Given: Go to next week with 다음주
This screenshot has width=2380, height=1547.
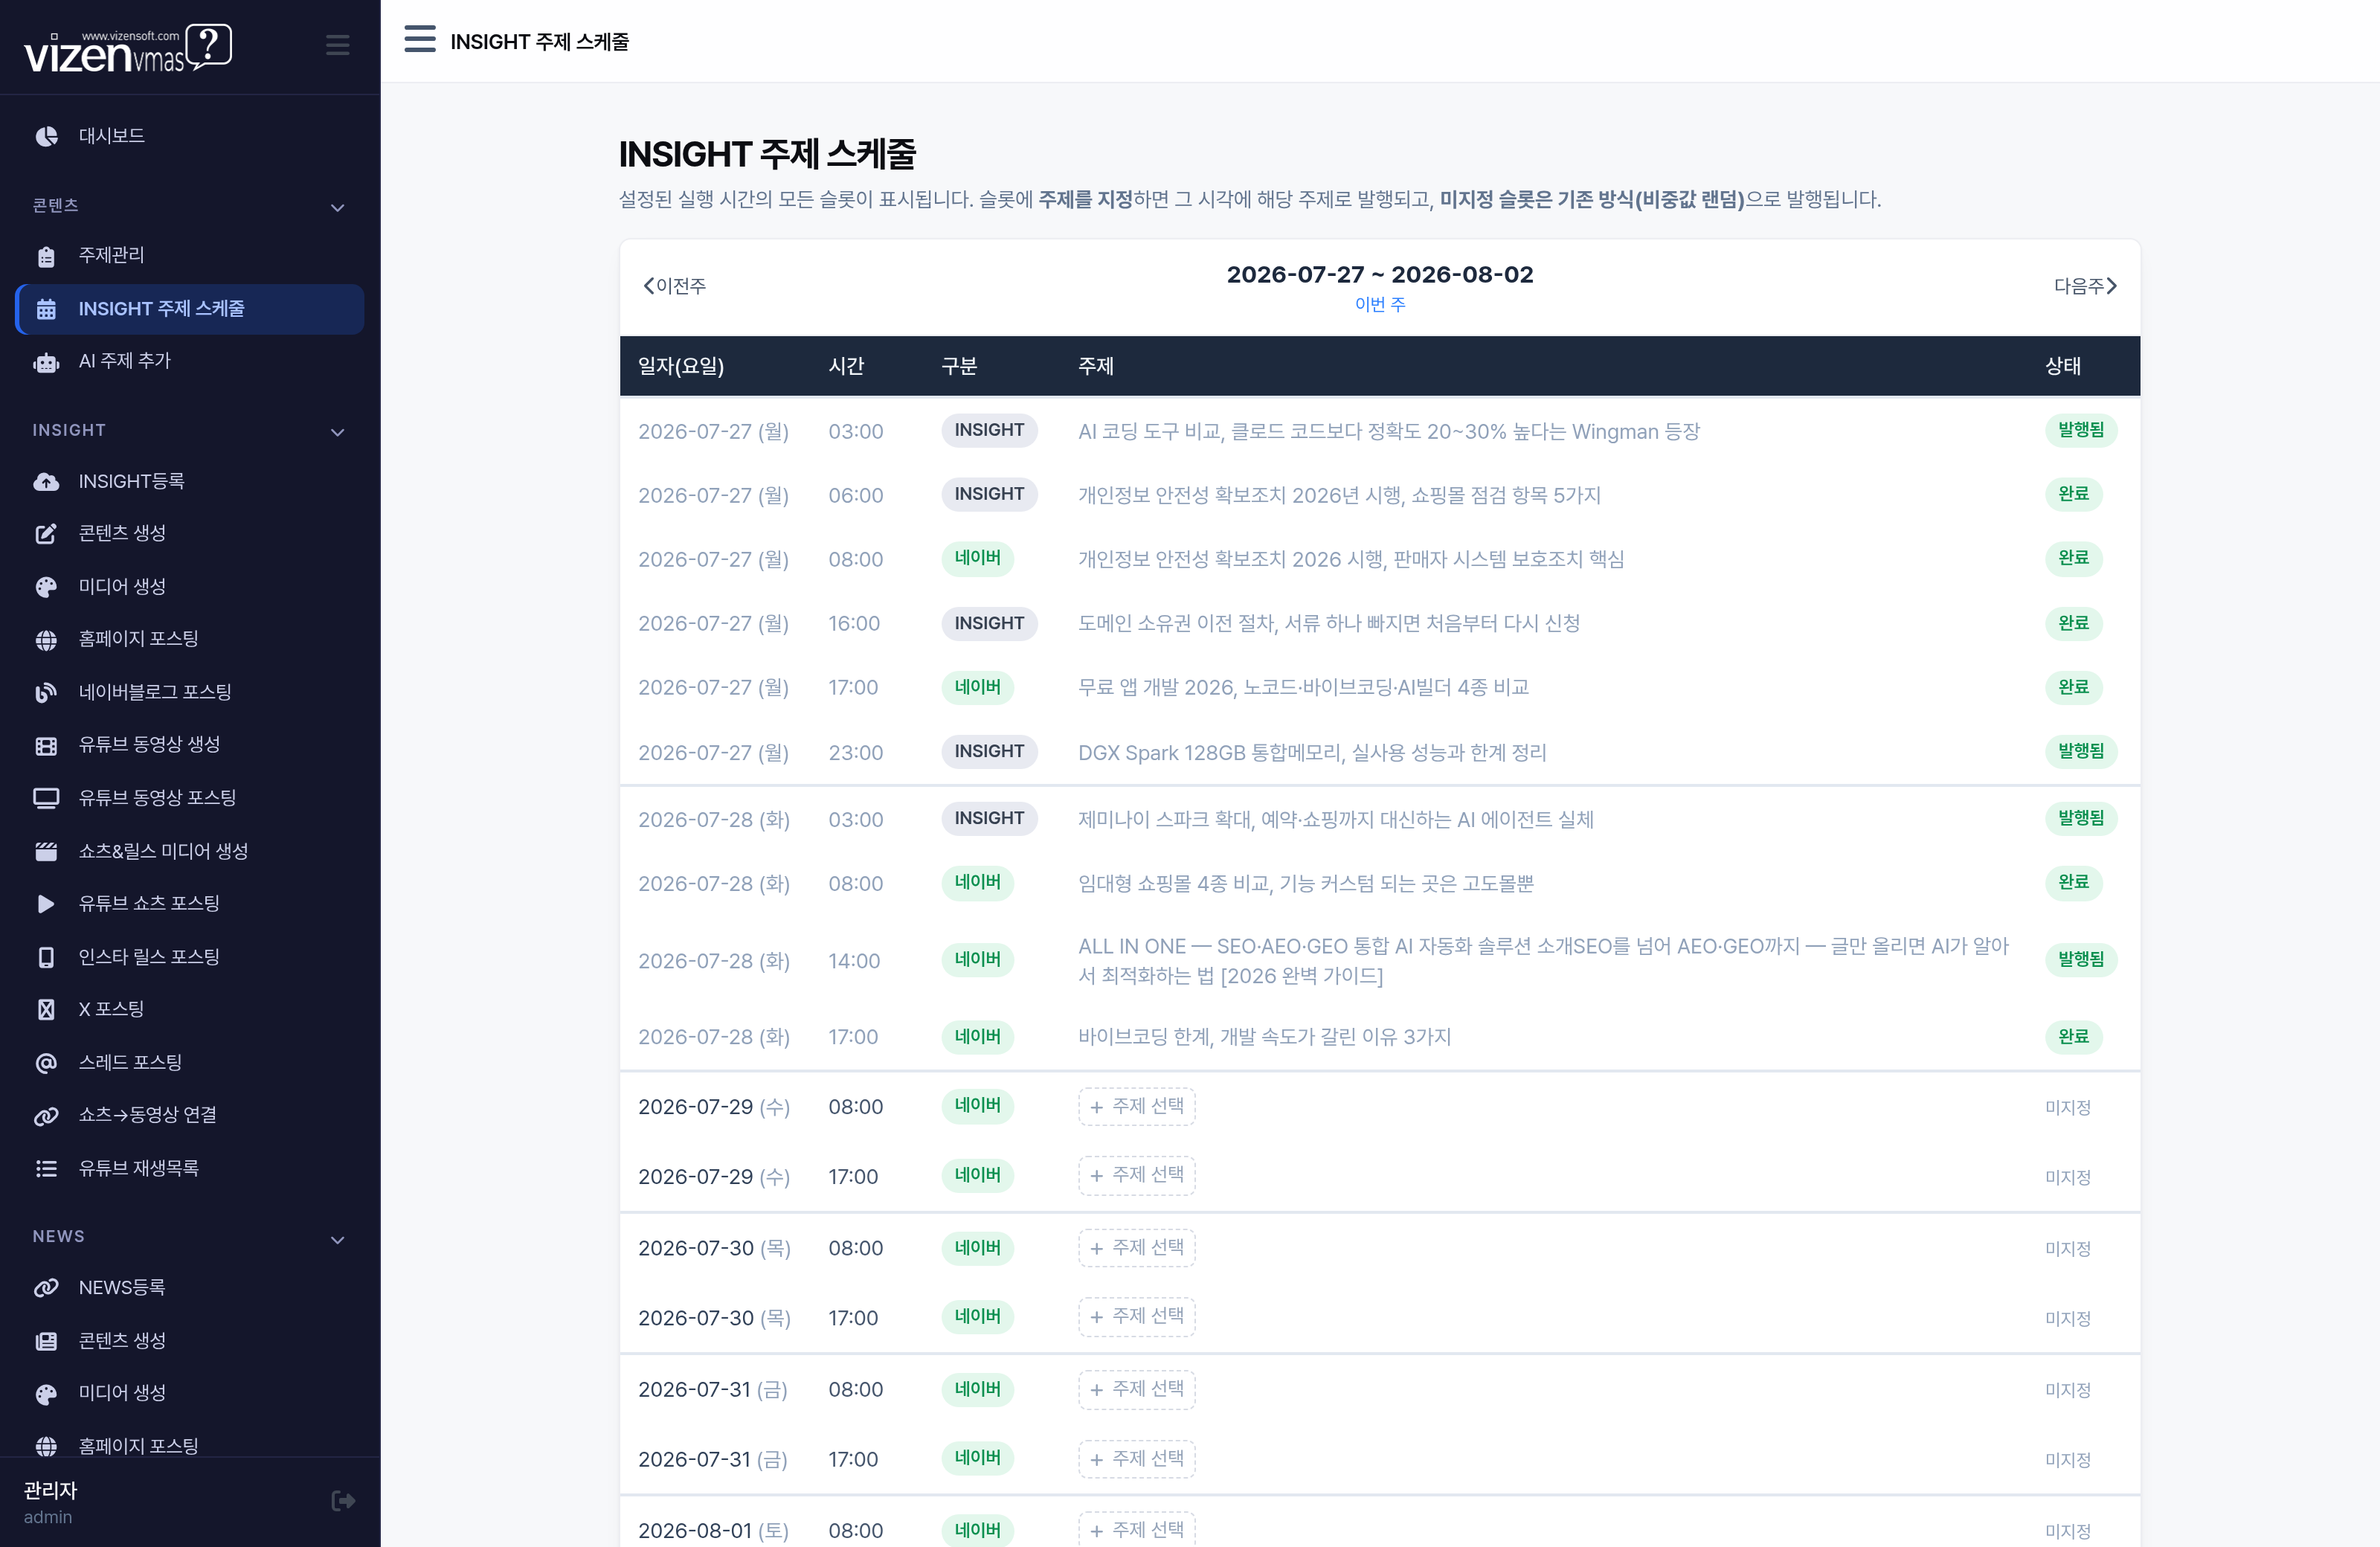Looking at the screenshot, I should pyautogui.click(x=2085, y=286).
